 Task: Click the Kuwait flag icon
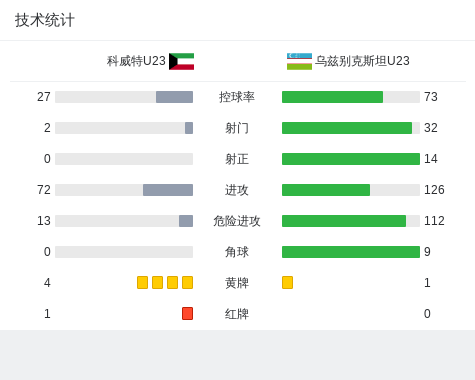pos(181,61)
